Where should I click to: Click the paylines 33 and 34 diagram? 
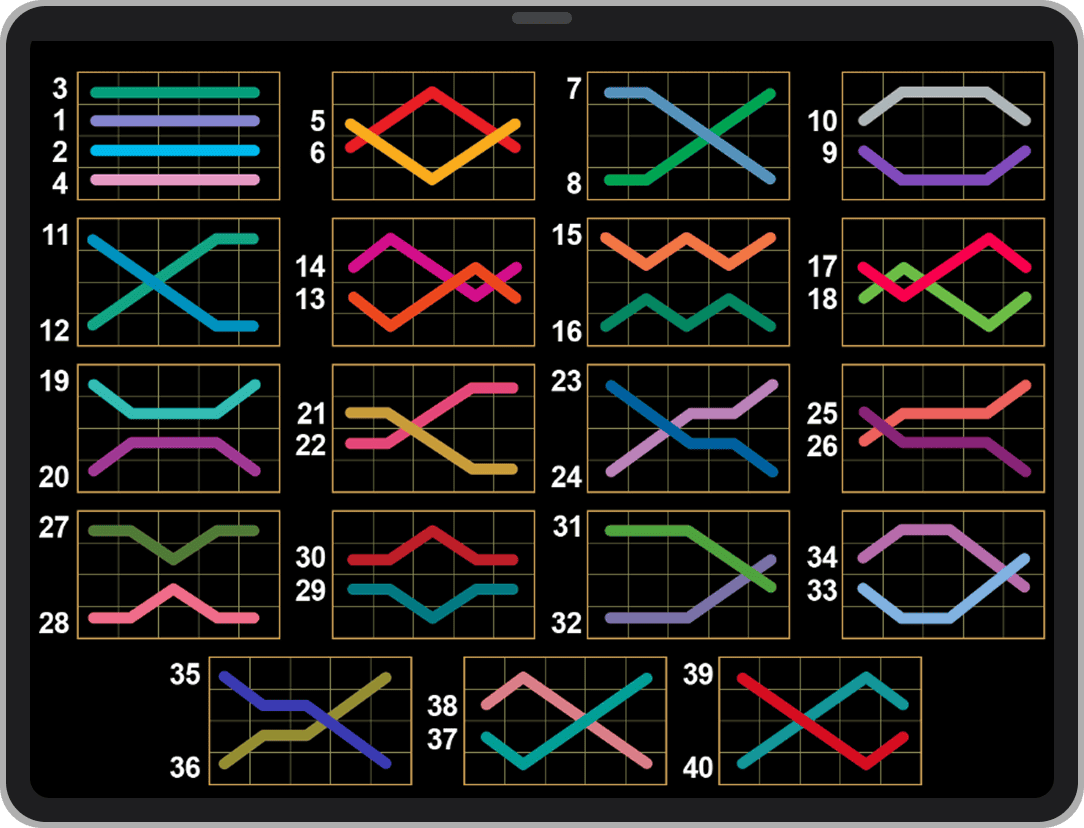tap(943, 574)
